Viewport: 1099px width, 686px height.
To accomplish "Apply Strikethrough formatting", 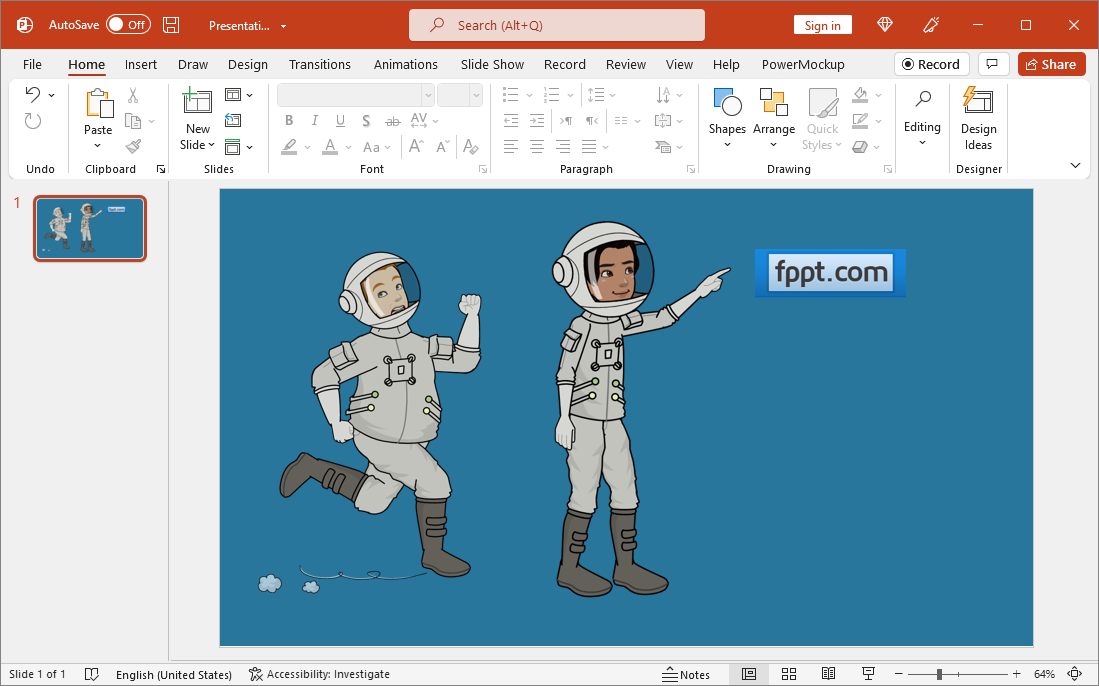I will [392, 121].
